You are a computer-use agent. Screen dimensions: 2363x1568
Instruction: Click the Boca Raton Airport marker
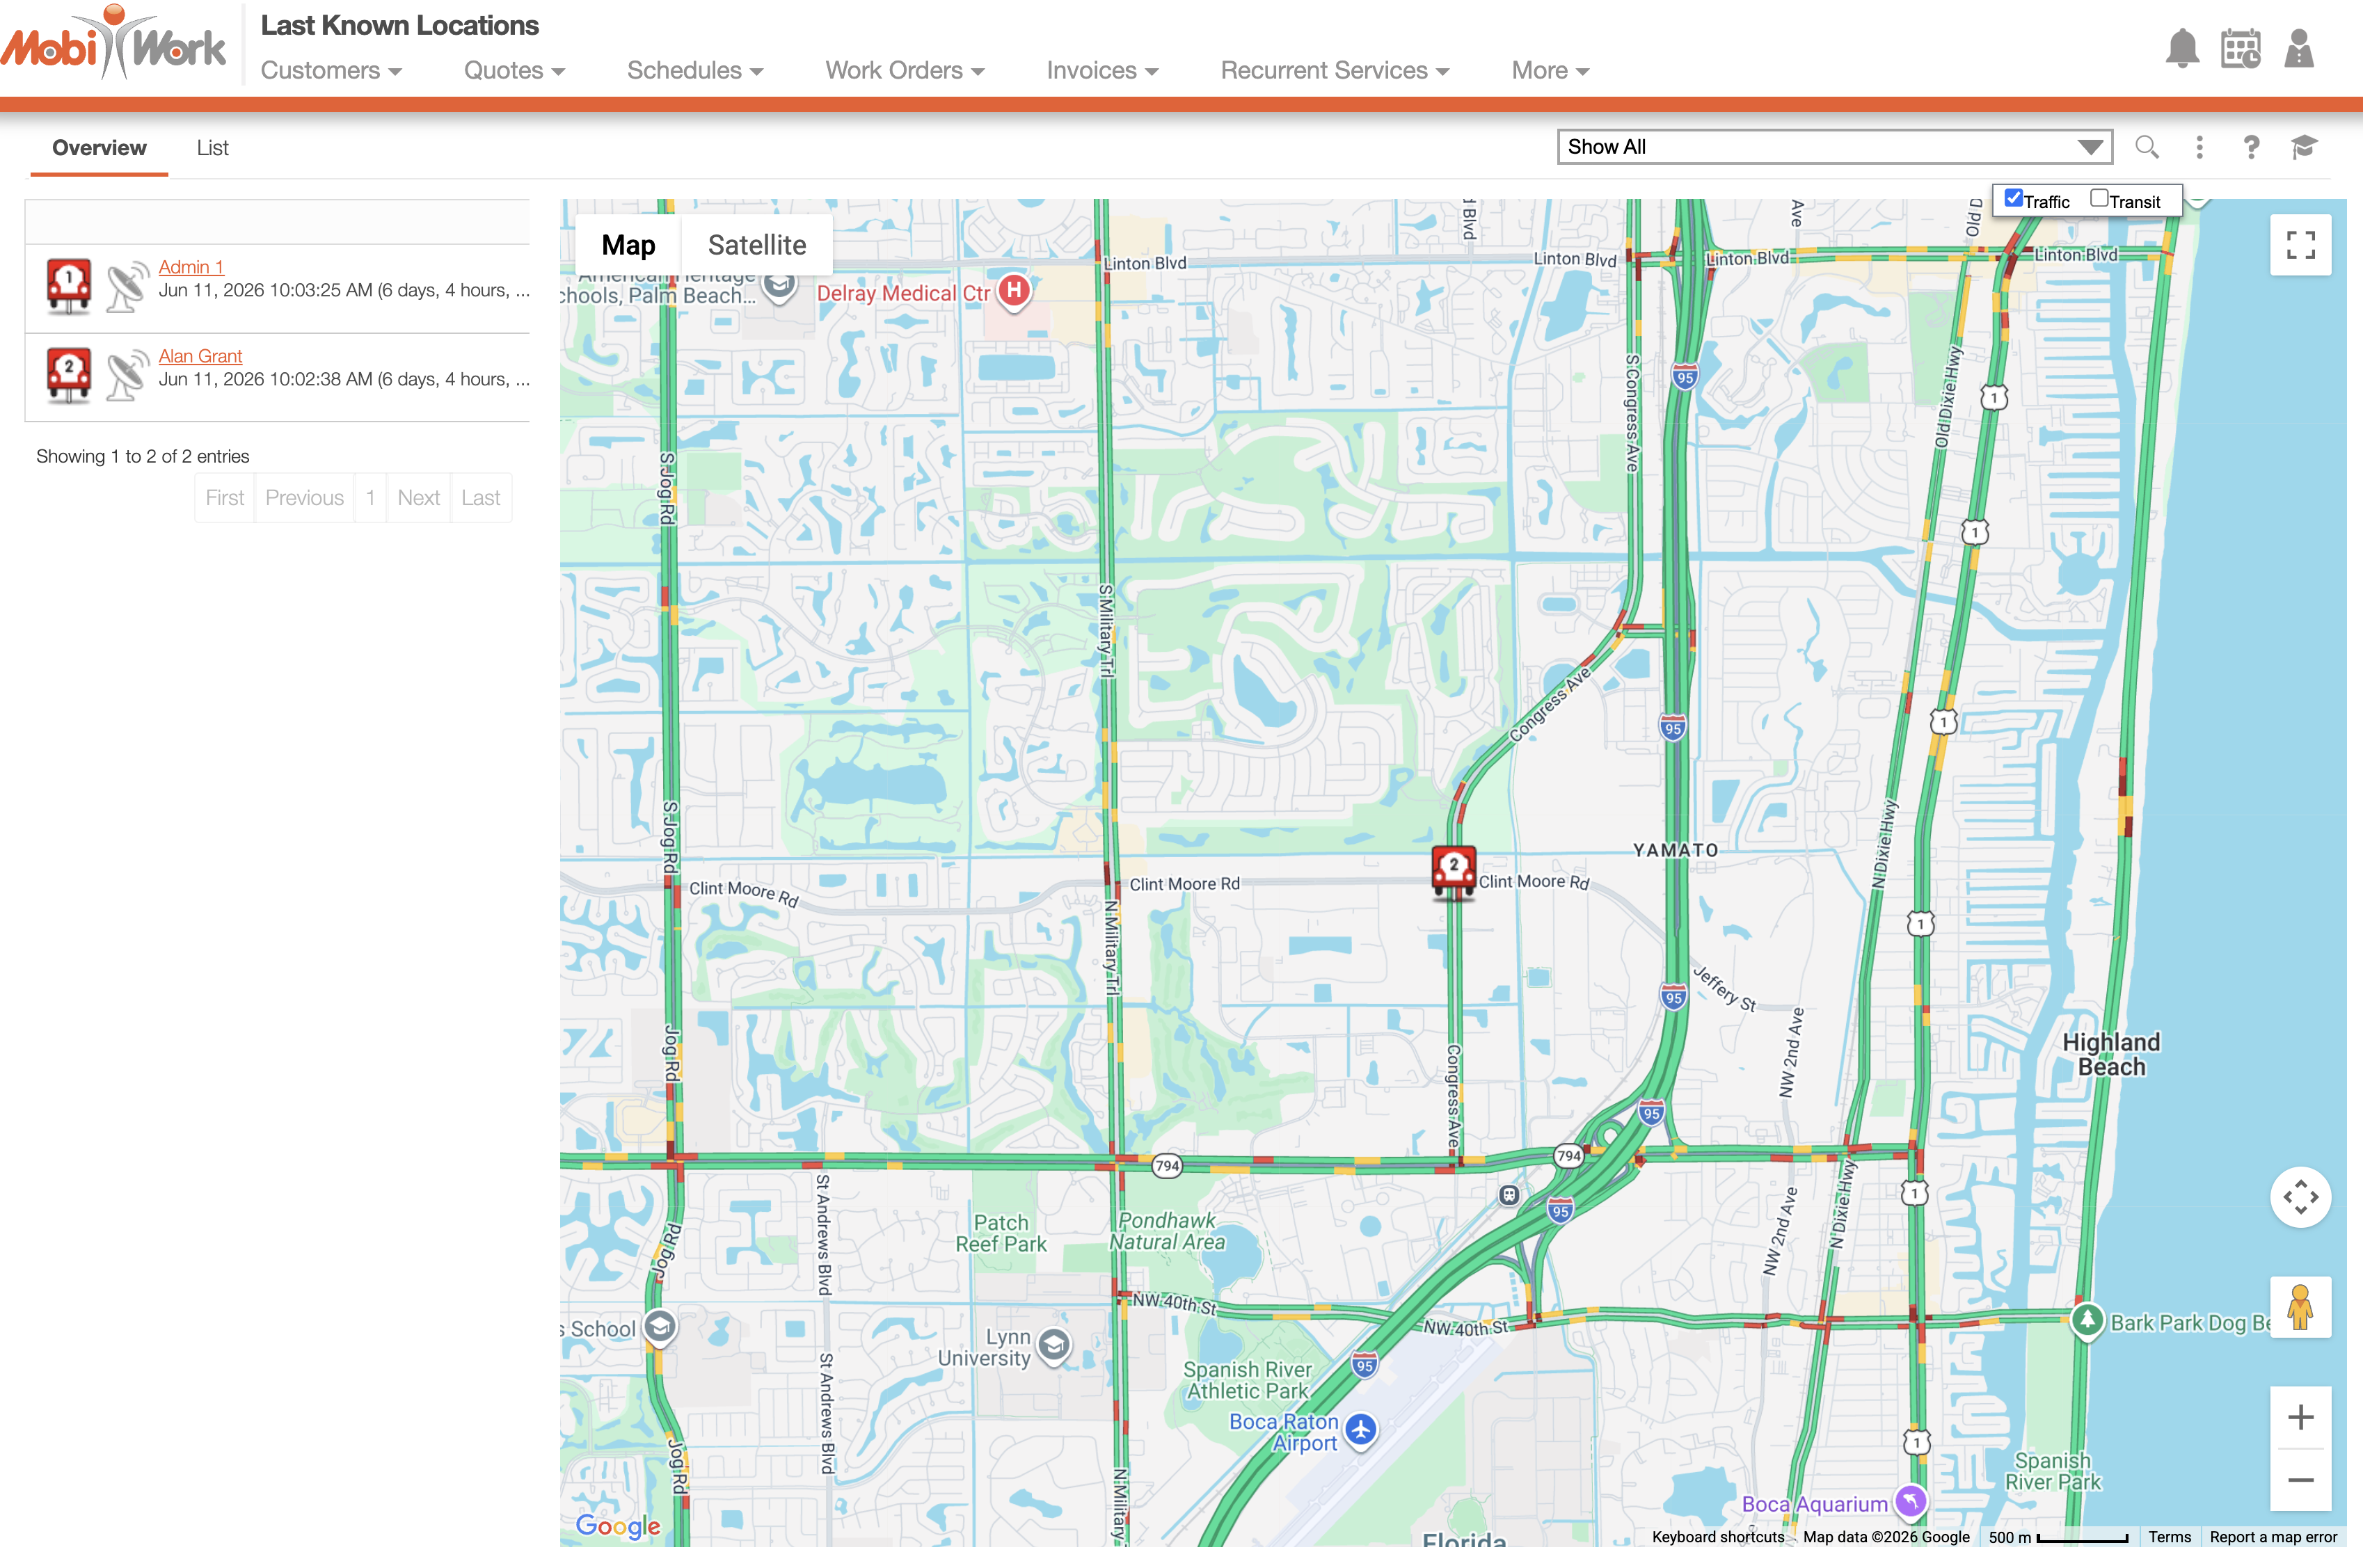[x=1360, y=1430]
